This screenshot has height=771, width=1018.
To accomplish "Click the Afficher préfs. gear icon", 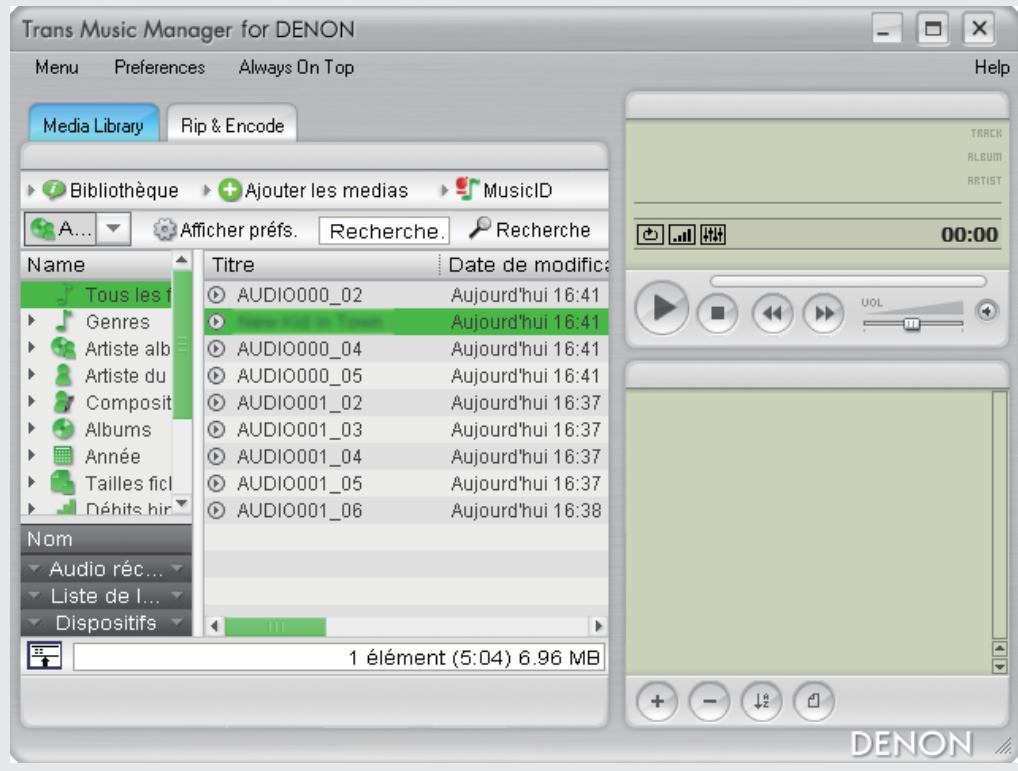I will click(164, 229).
